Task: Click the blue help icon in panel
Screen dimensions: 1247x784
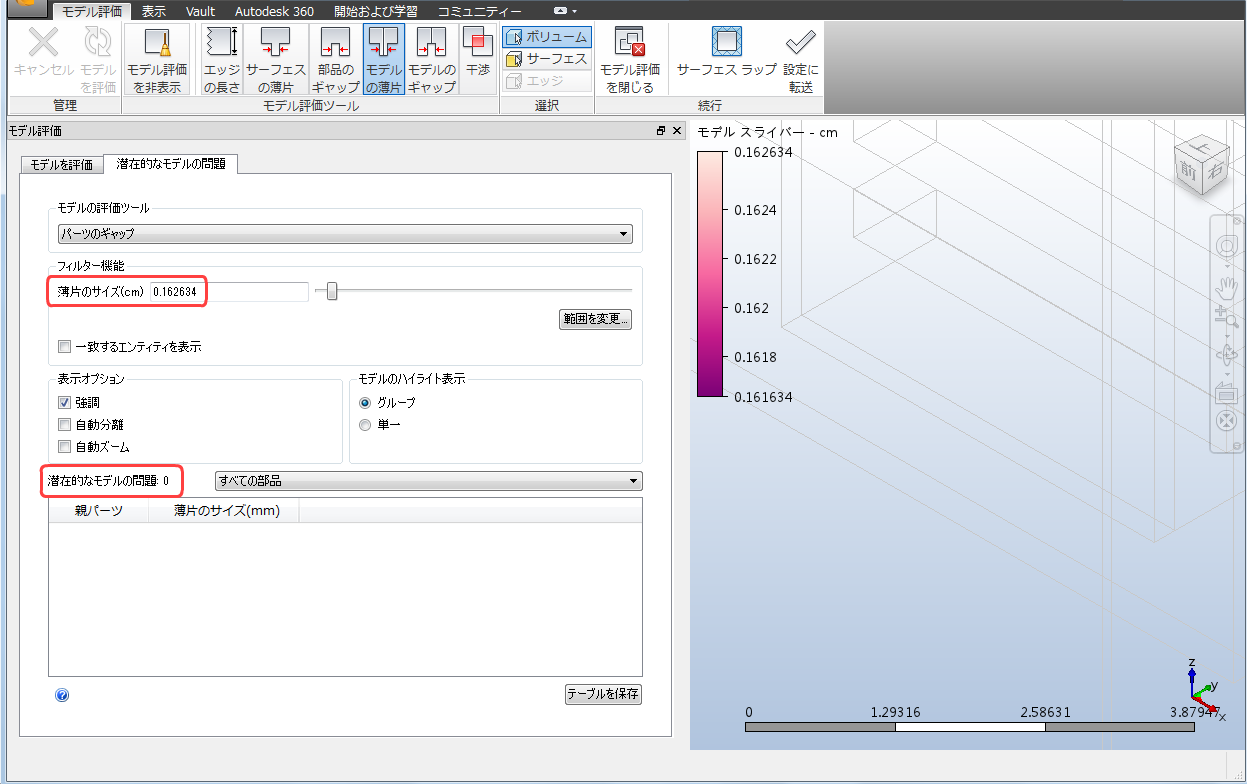Action: [x=62, y=695]
